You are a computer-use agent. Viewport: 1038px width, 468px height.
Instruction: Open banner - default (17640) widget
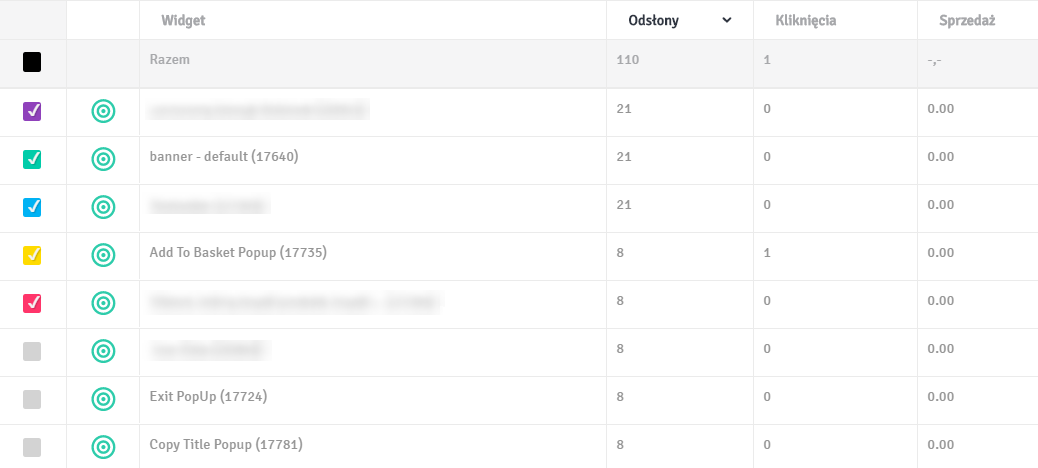(224, 157)
